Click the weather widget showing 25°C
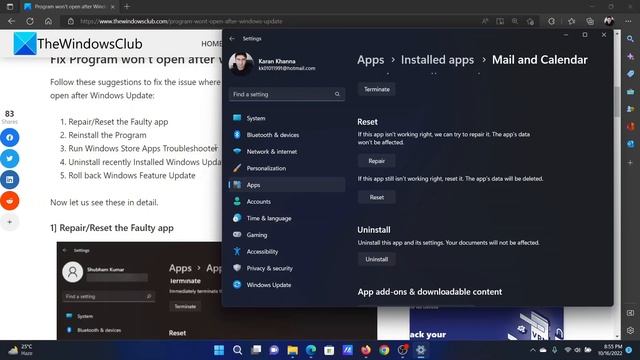The height and width of the screenshot is (360, 640). click(x=20, y=350)
